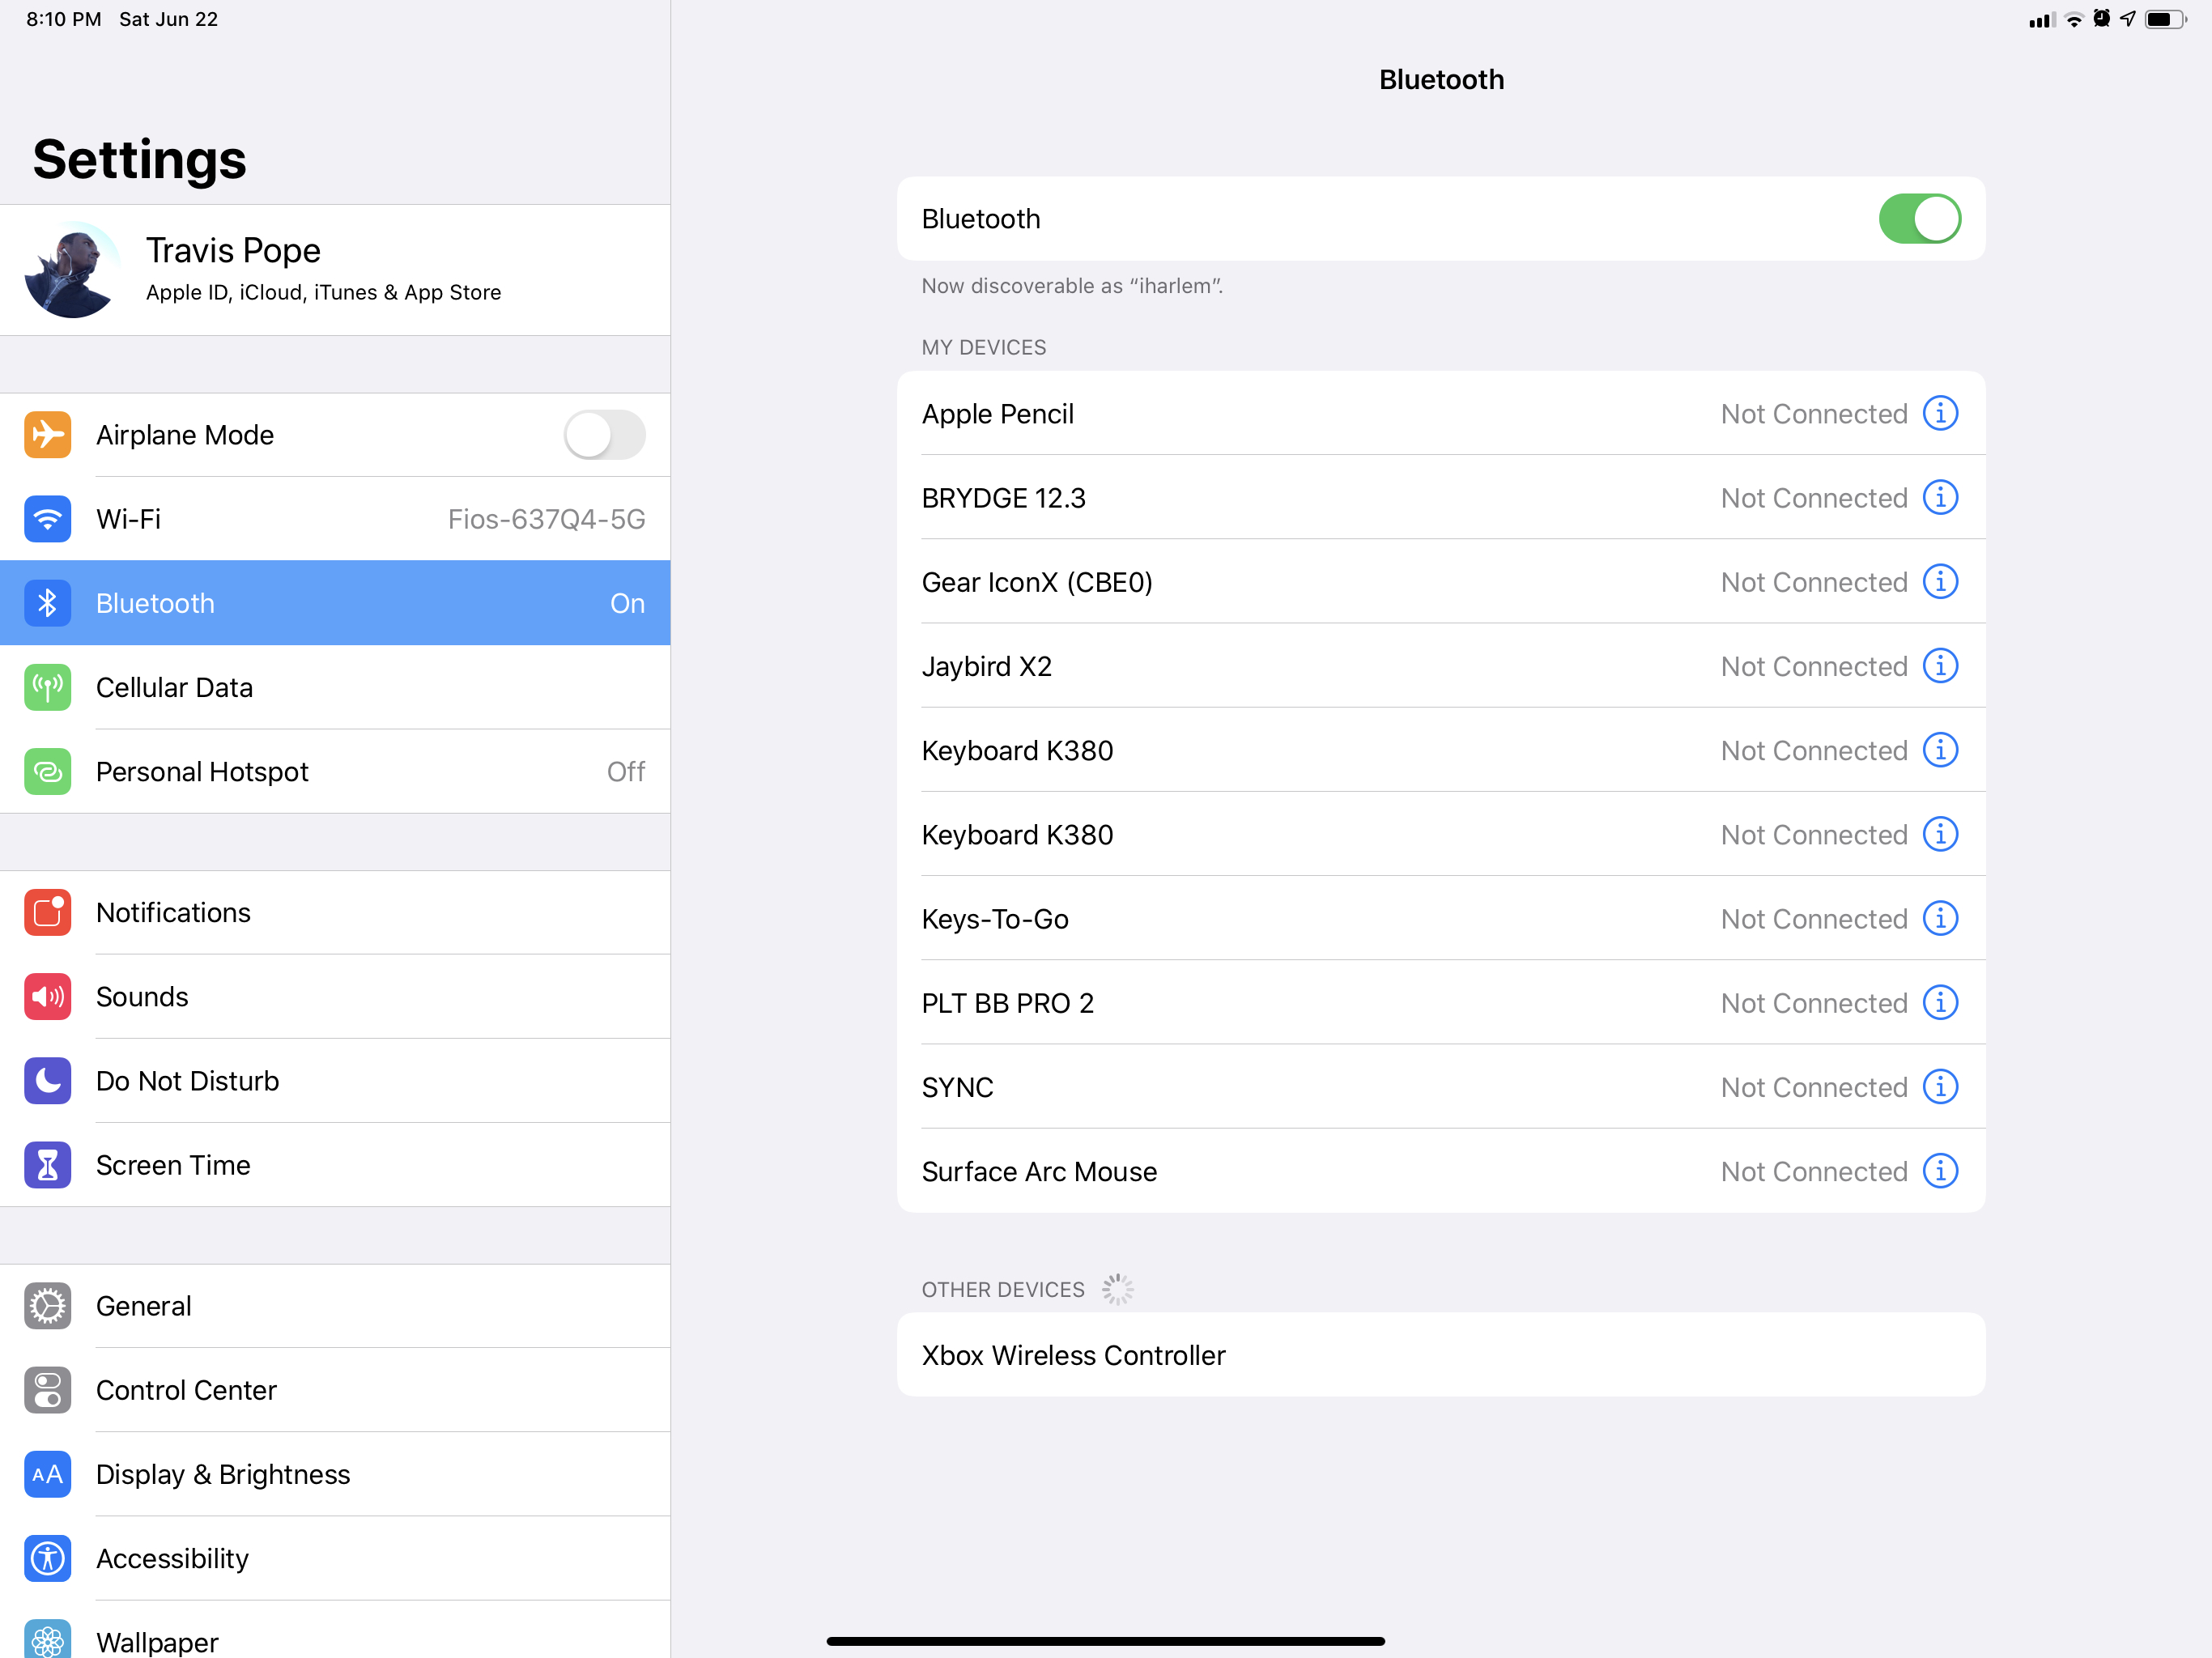Viewport: 2212px width, 1658px height.
Task: Open info for SYNC device
Action: (1940, 1086)
